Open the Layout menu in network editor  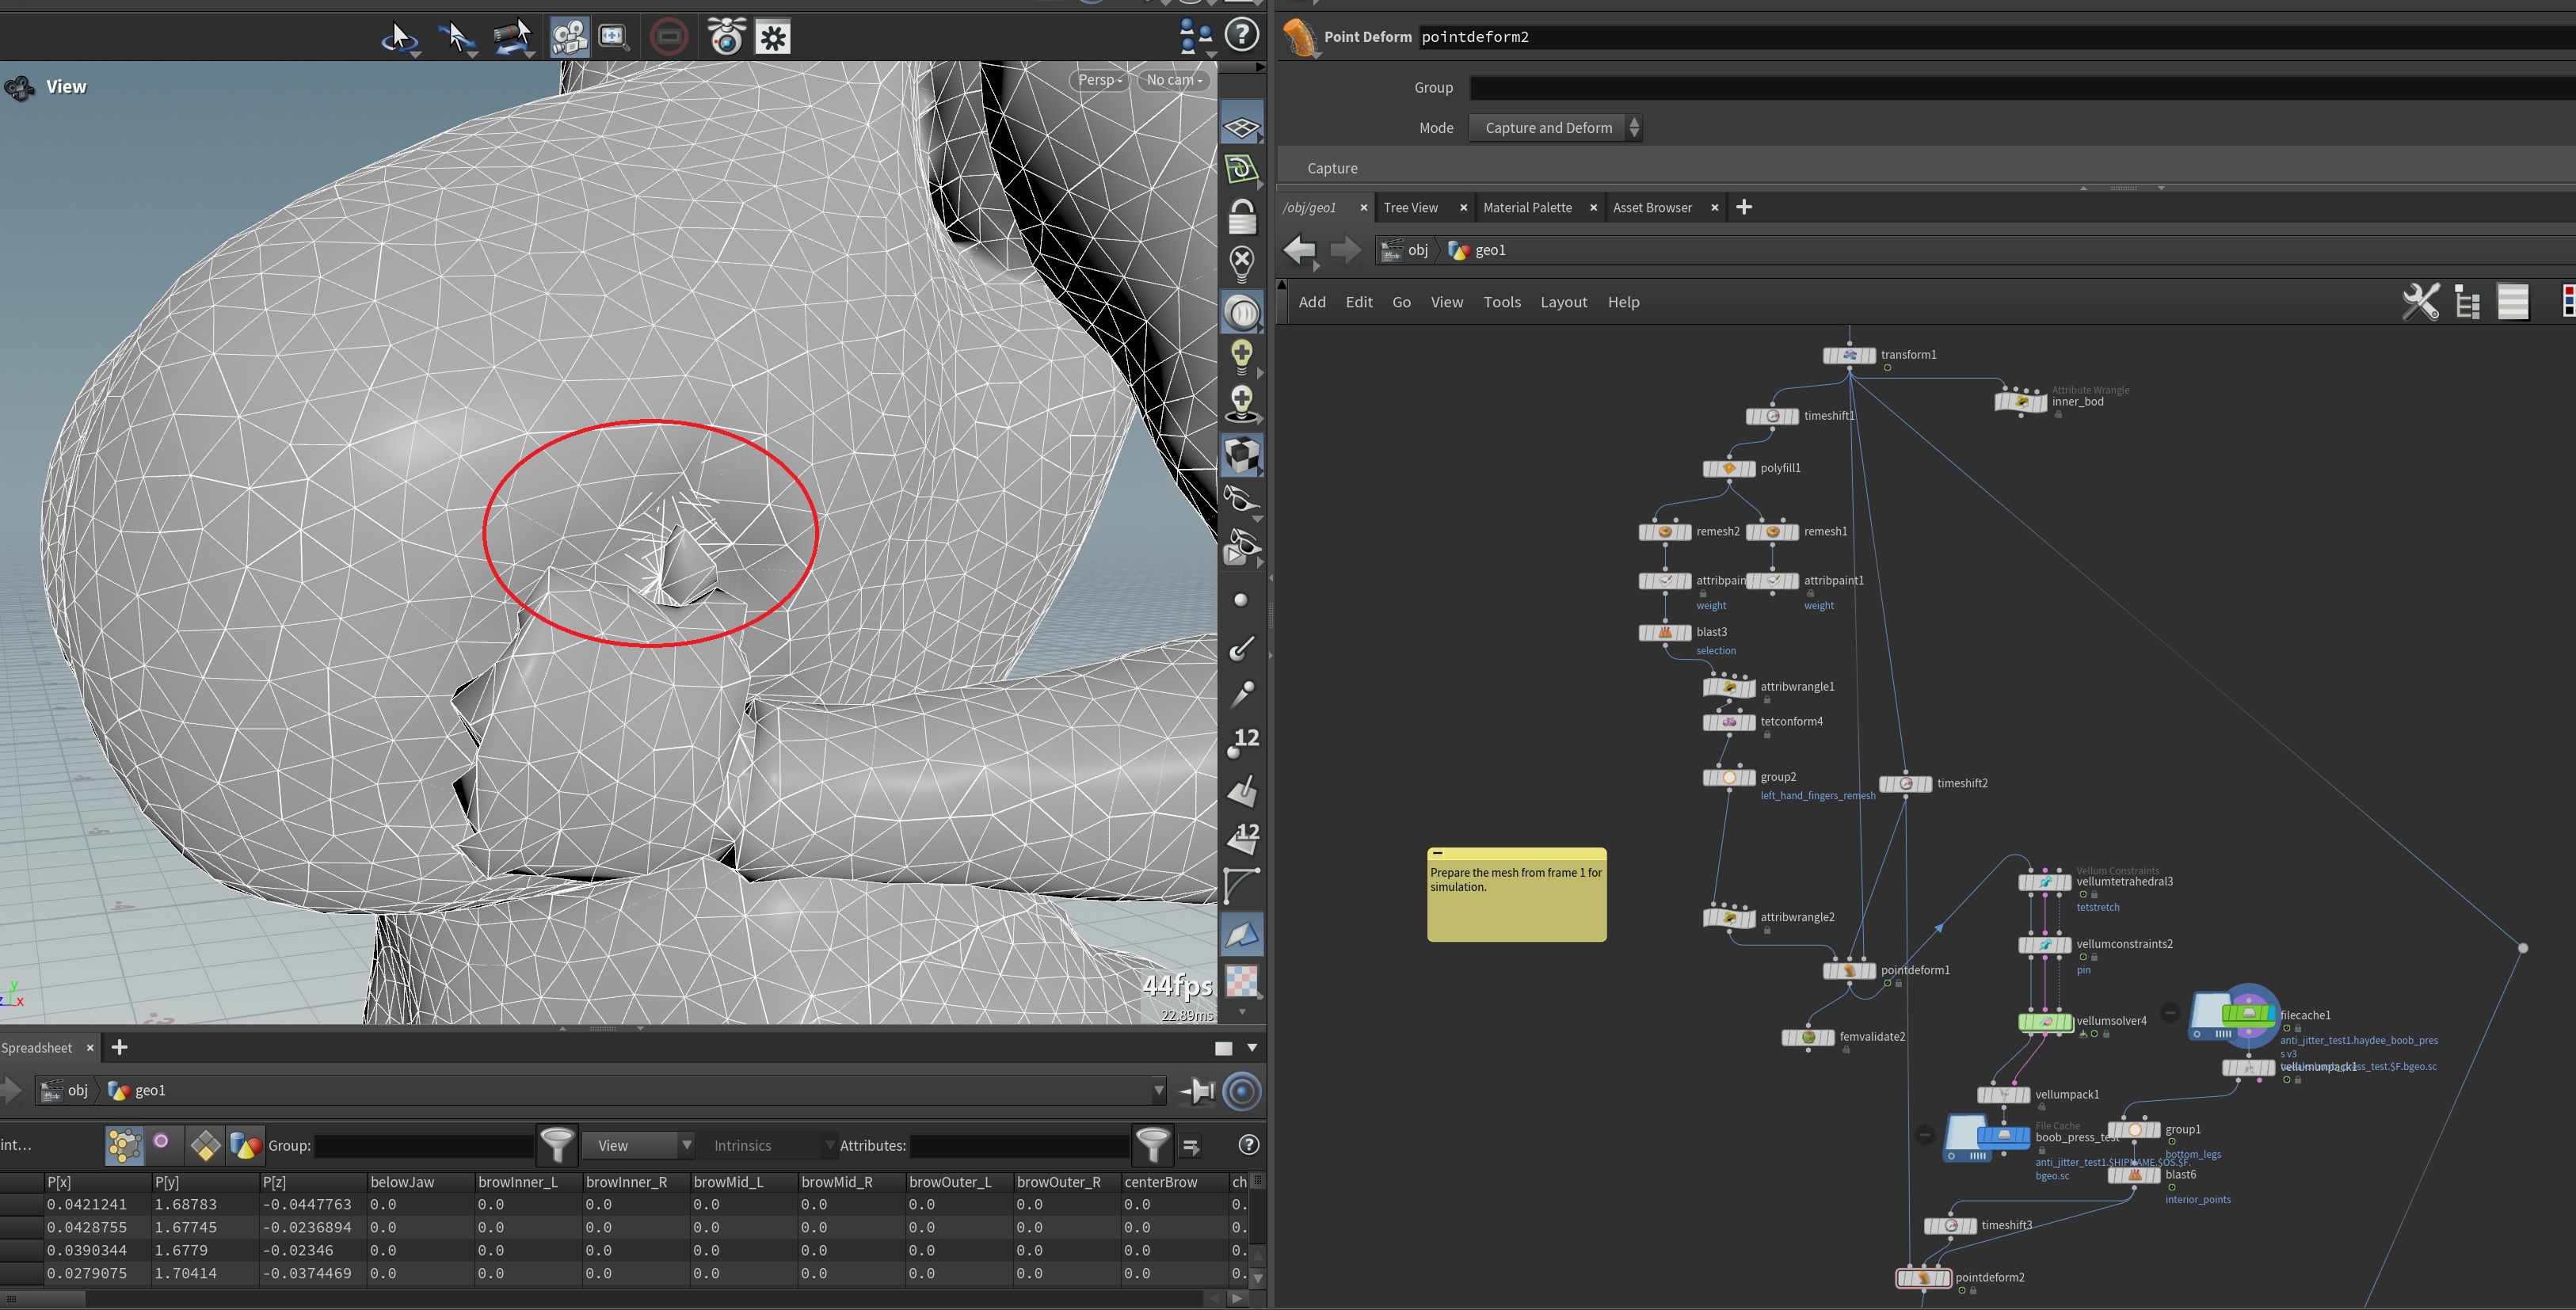[x=1563, y=302]
